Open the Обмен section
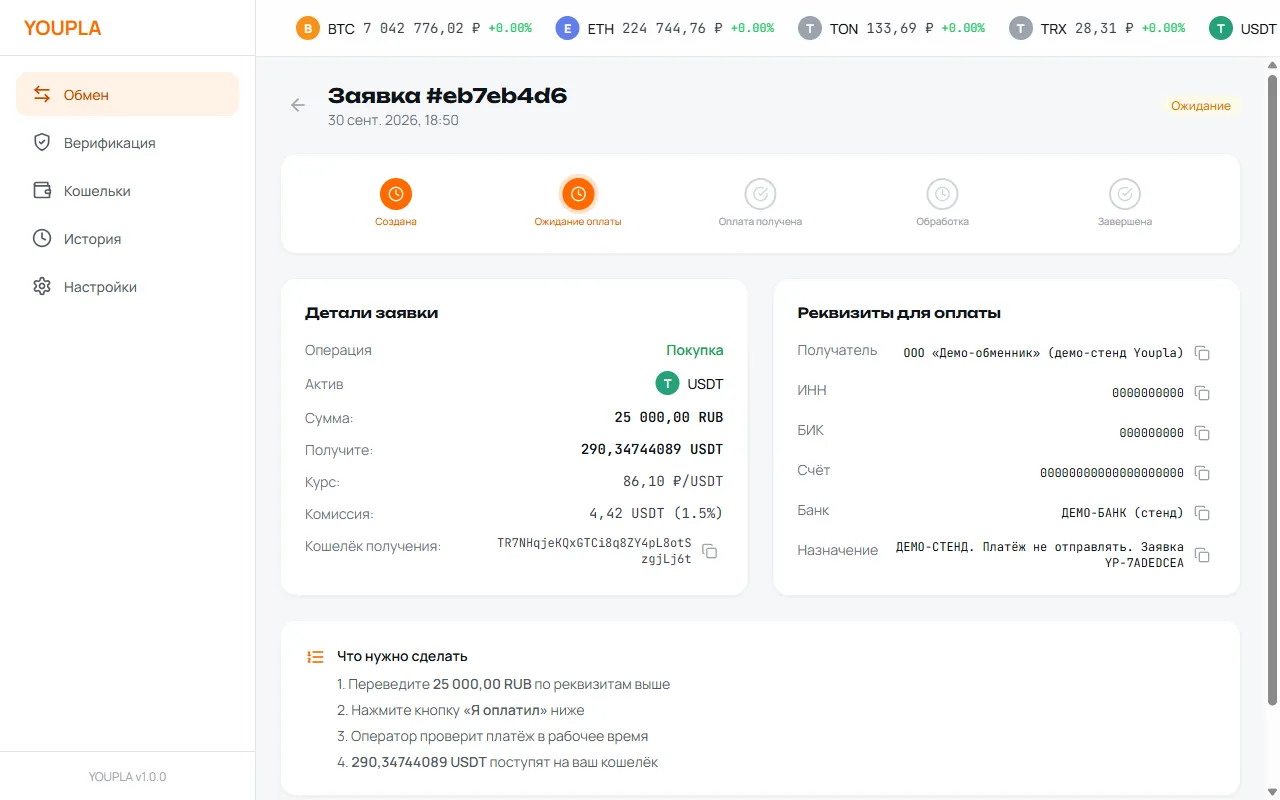1280x800 pixels. point(128,94)
